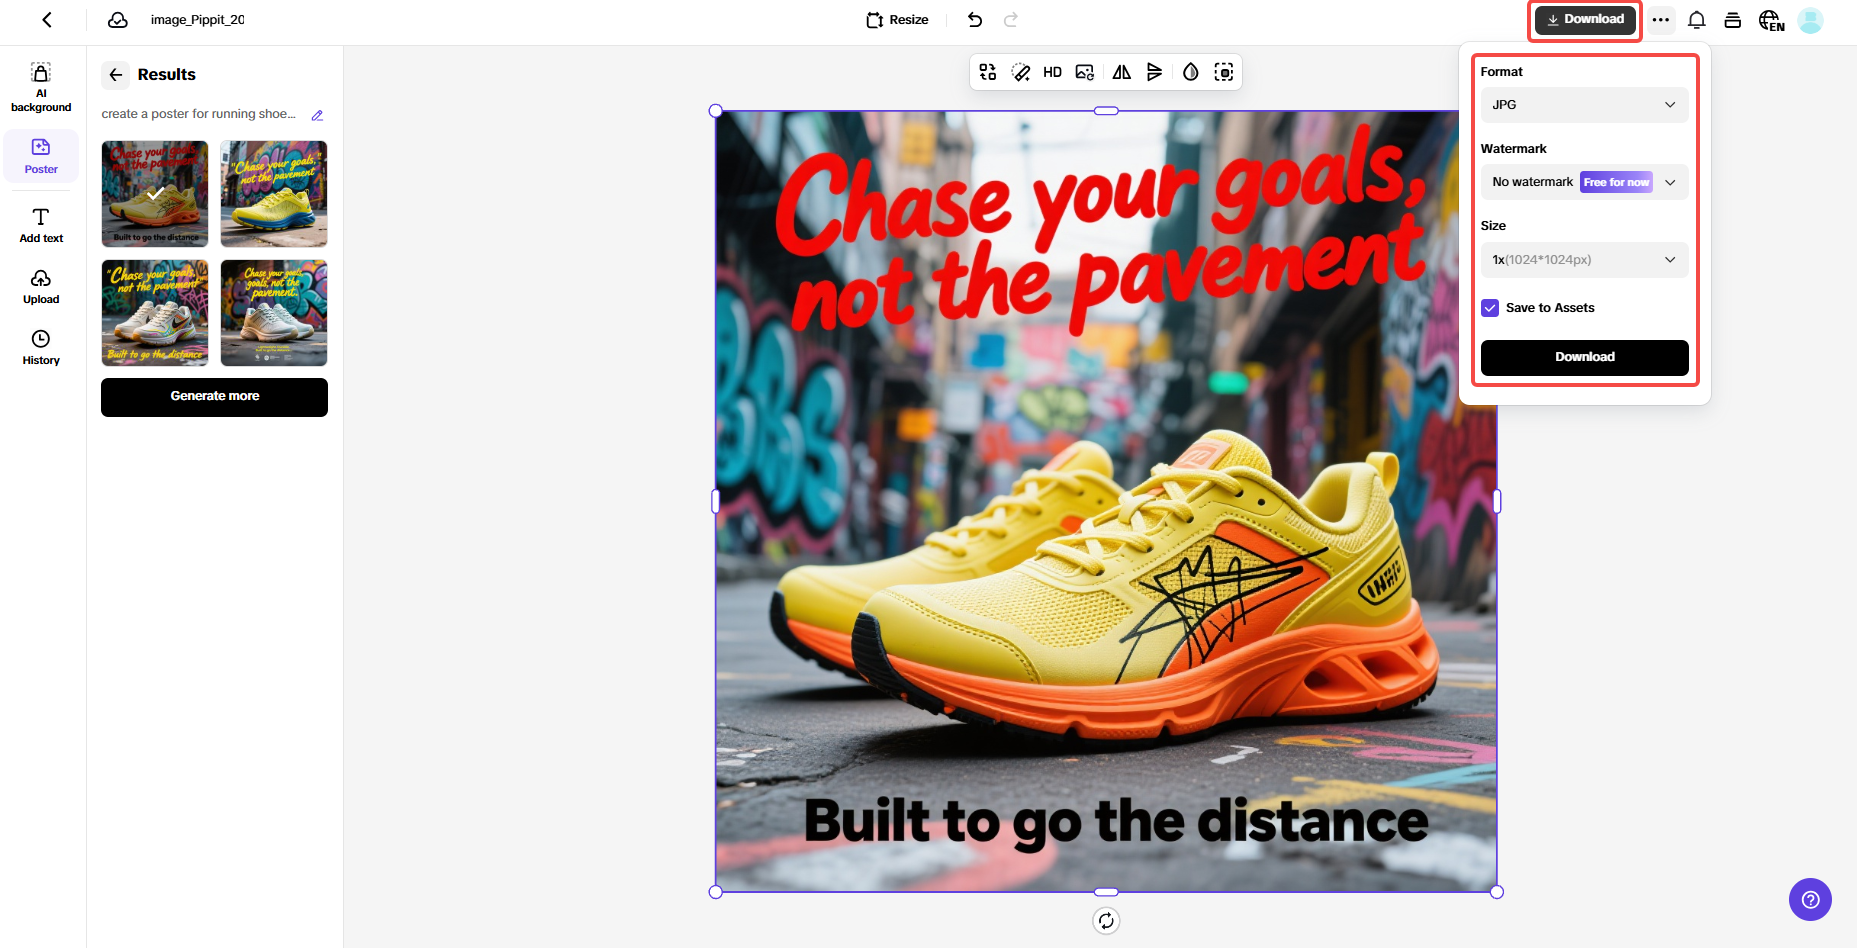
Task: Open the more options ellipsis menu
Action: point(1661,20)
